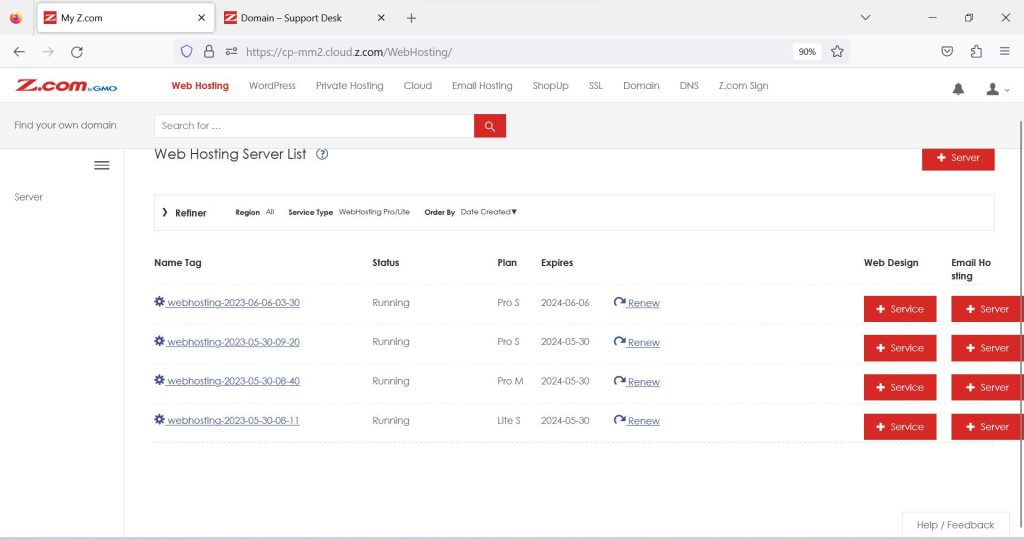The width and height of the screenshot is (1024, 539).
Task: Select the My Z.com browser tab
Action: tap(125, 18)
